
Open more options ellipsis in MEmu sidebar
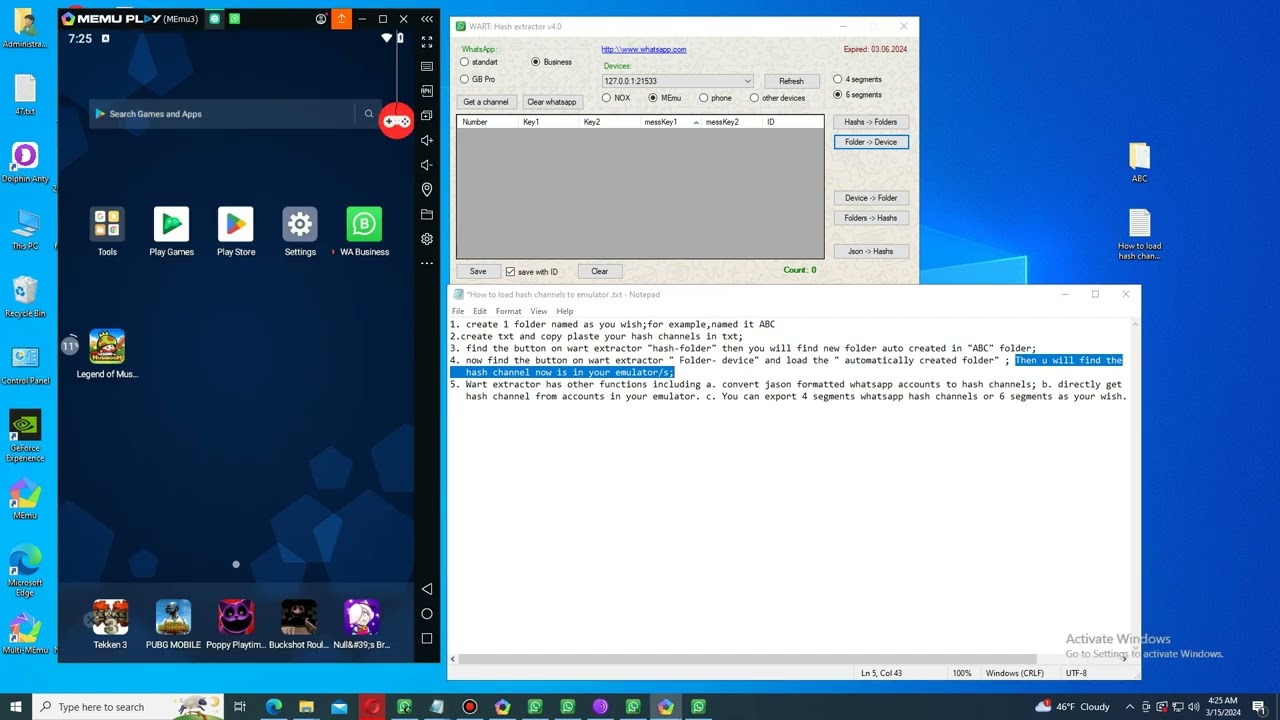(427, 264)
